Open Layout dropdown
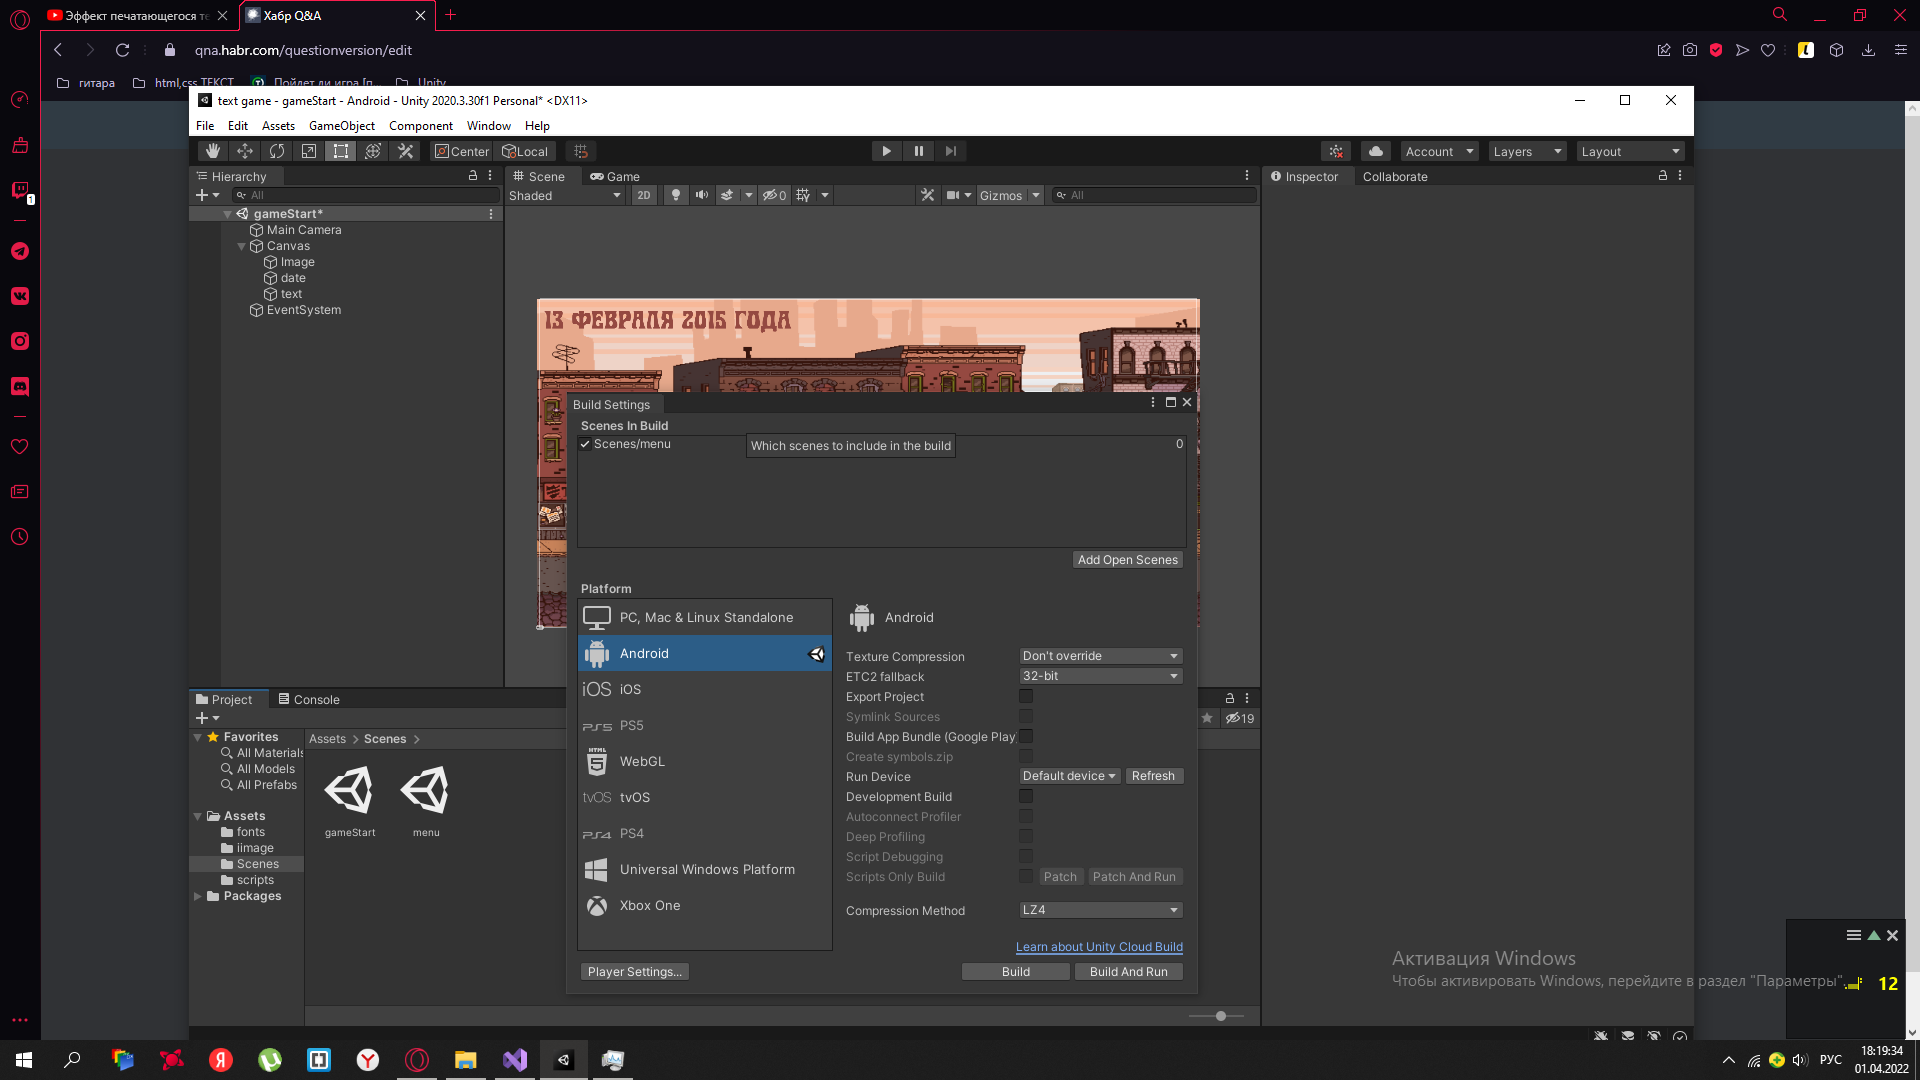The height and width of the screenshot is (1080, 1920). point(1630,151)
